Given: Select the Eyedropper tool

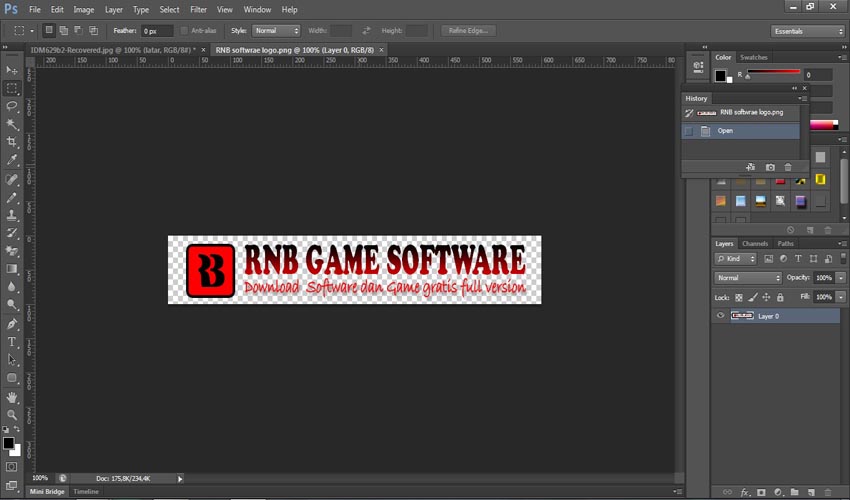Looking at the screenshot, I should click(x=12, y=160).
